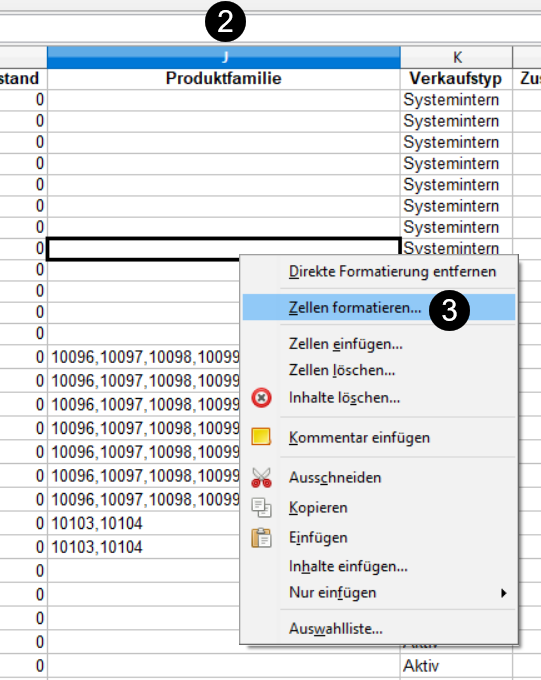Expand the Nur einfügen submenu arrow

point(503,593)
